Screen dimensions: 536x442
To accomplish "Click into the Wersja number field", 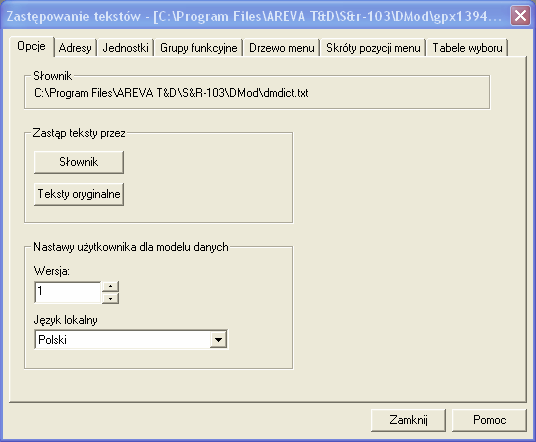I will click(68, 292).
